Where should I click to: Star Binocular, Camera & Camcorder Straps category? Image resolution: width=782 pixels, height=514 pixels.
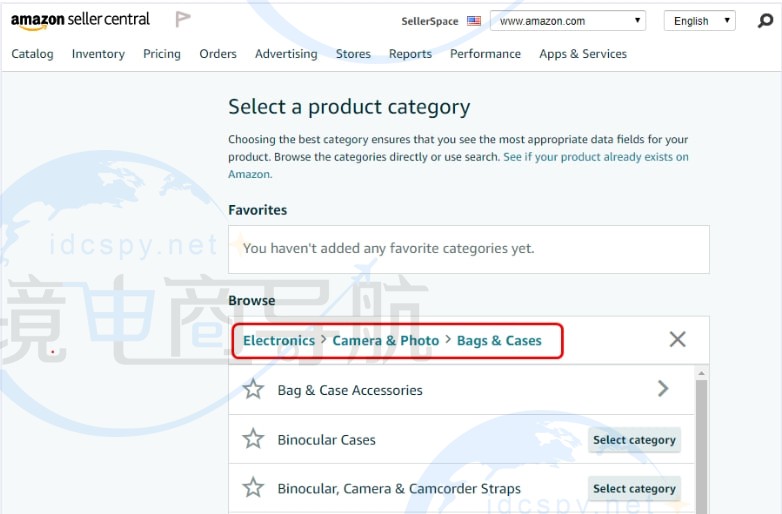point(254,488)
